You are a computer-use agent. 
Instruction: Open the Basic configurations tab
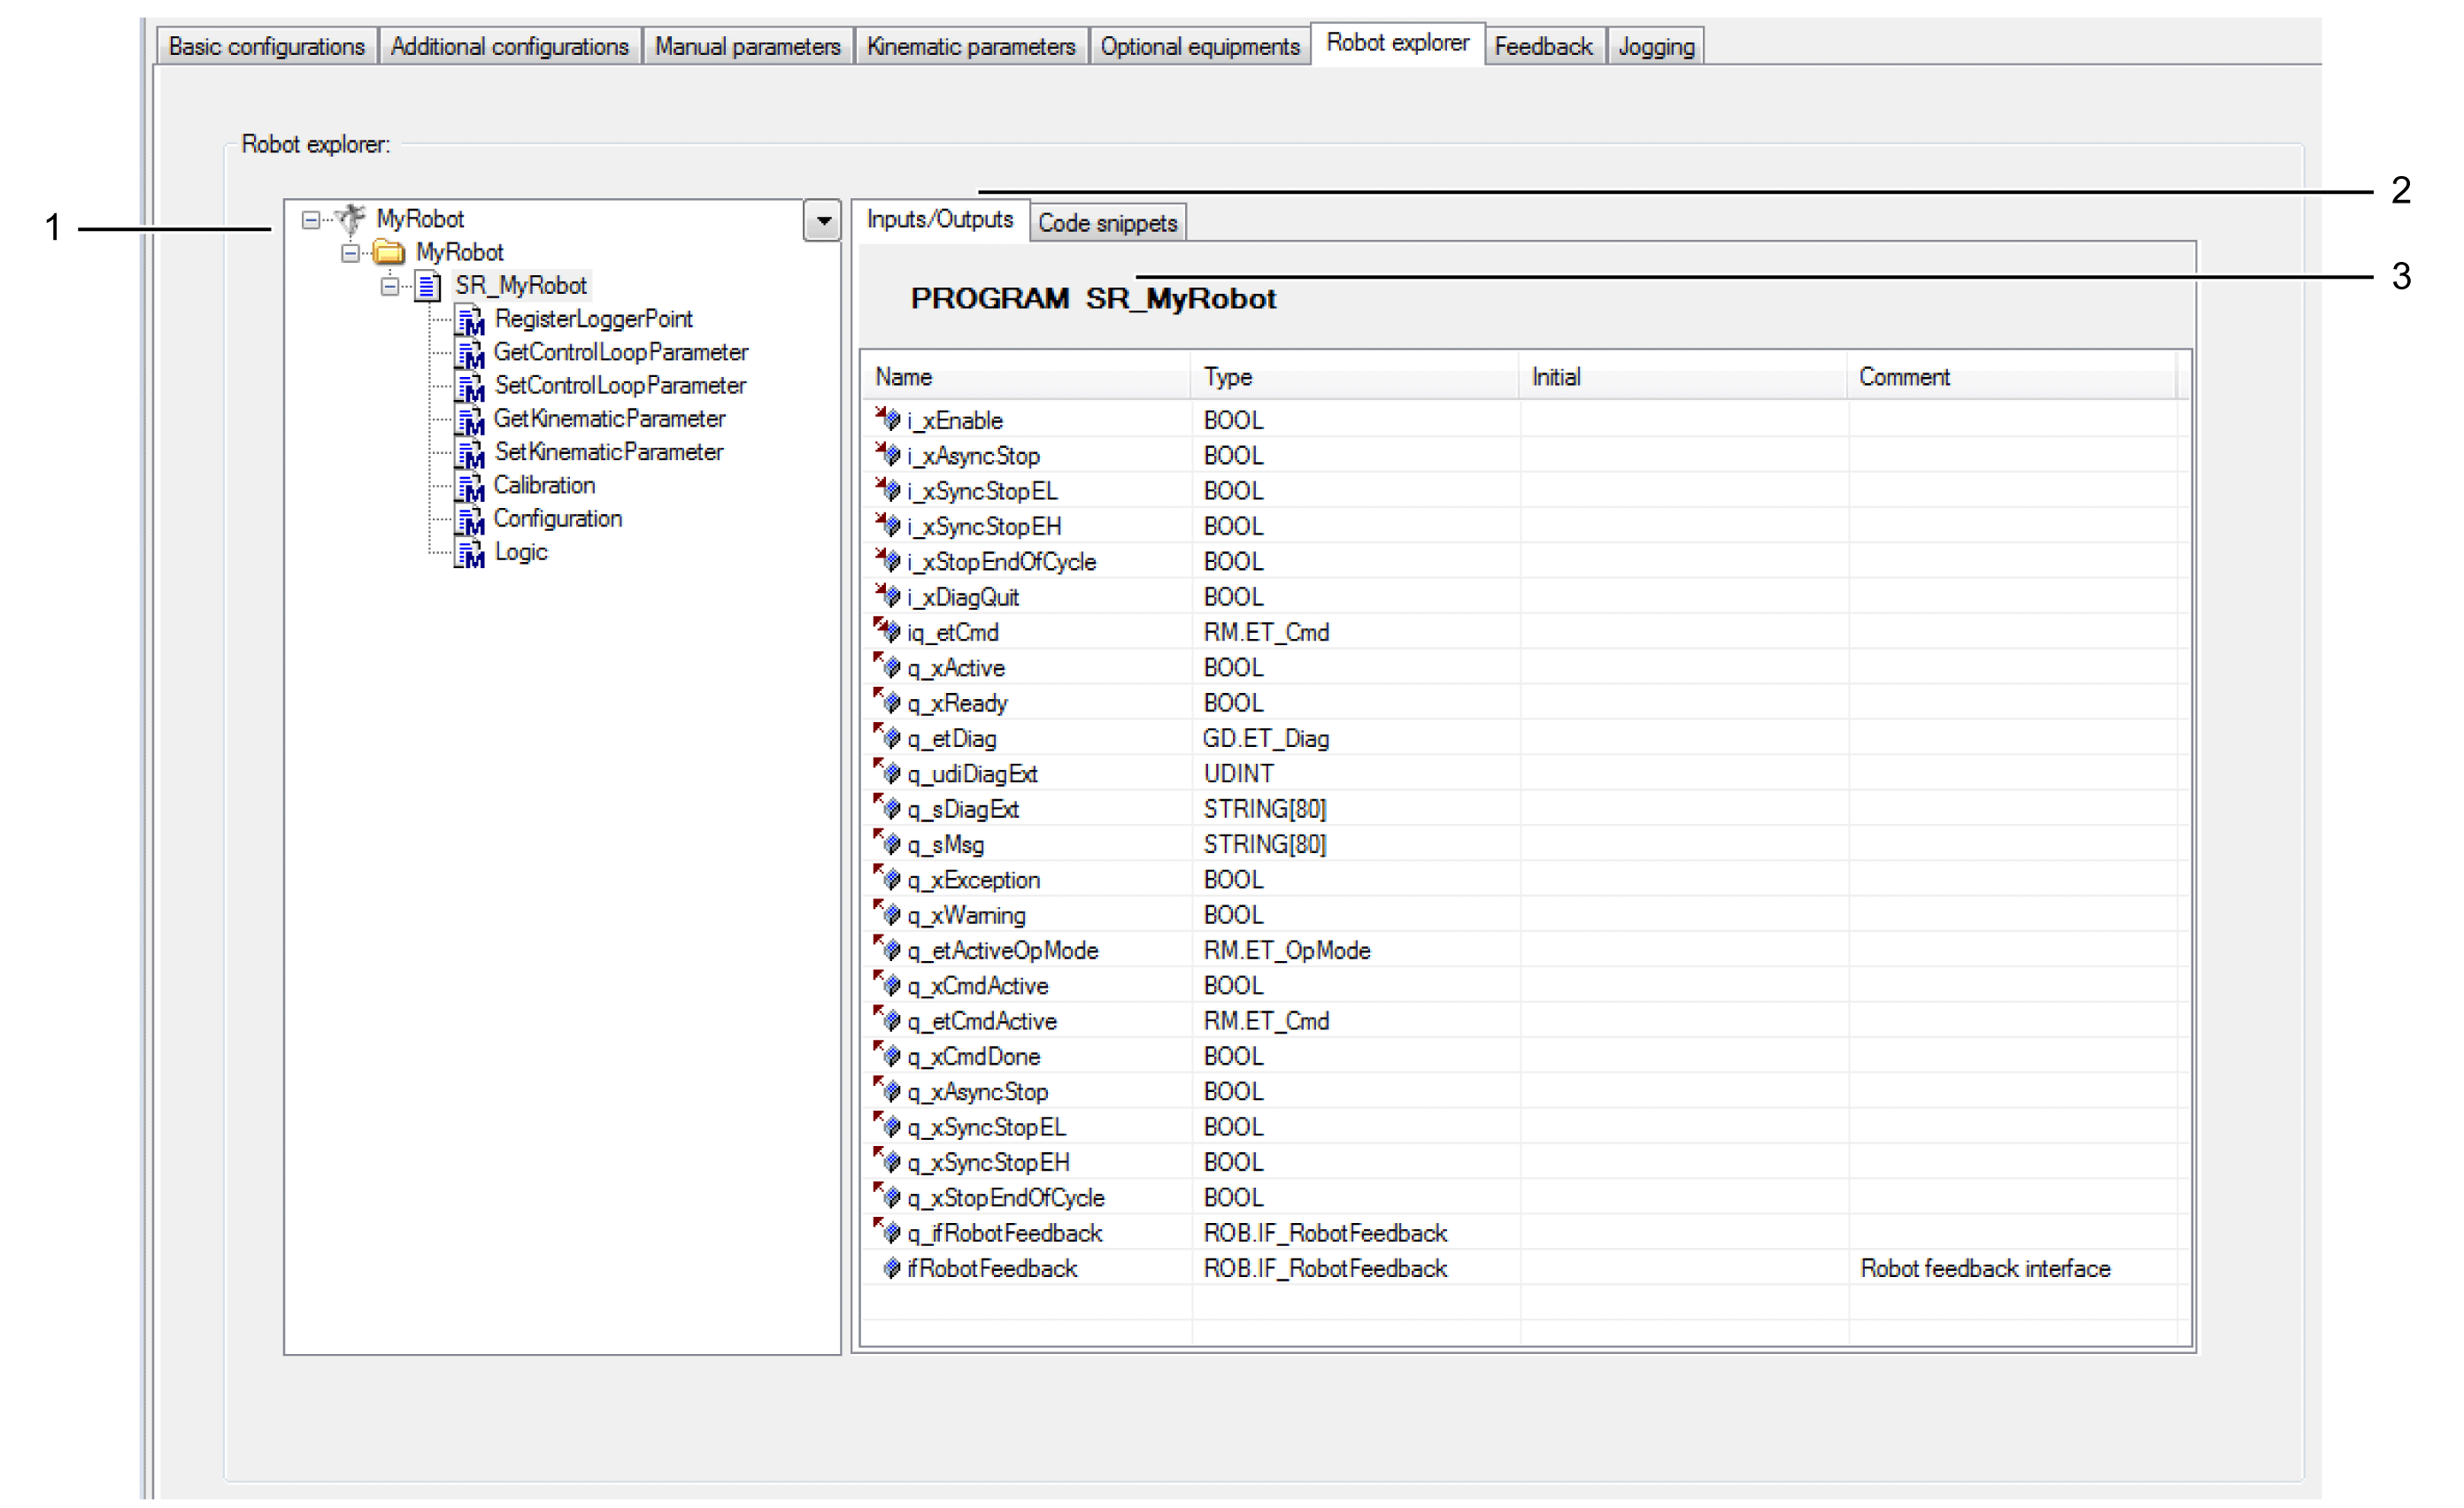(266, 46)
